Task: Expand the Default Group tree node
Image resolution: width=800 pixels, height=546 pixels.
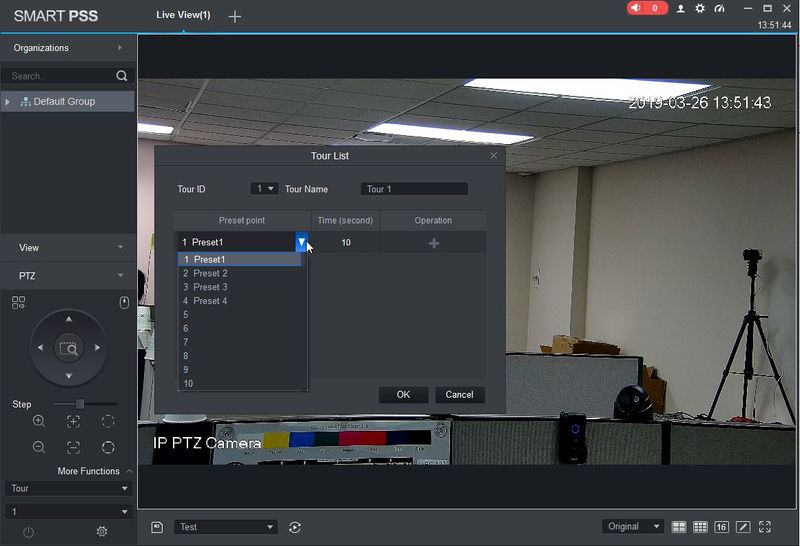Action: coord(7,102)
